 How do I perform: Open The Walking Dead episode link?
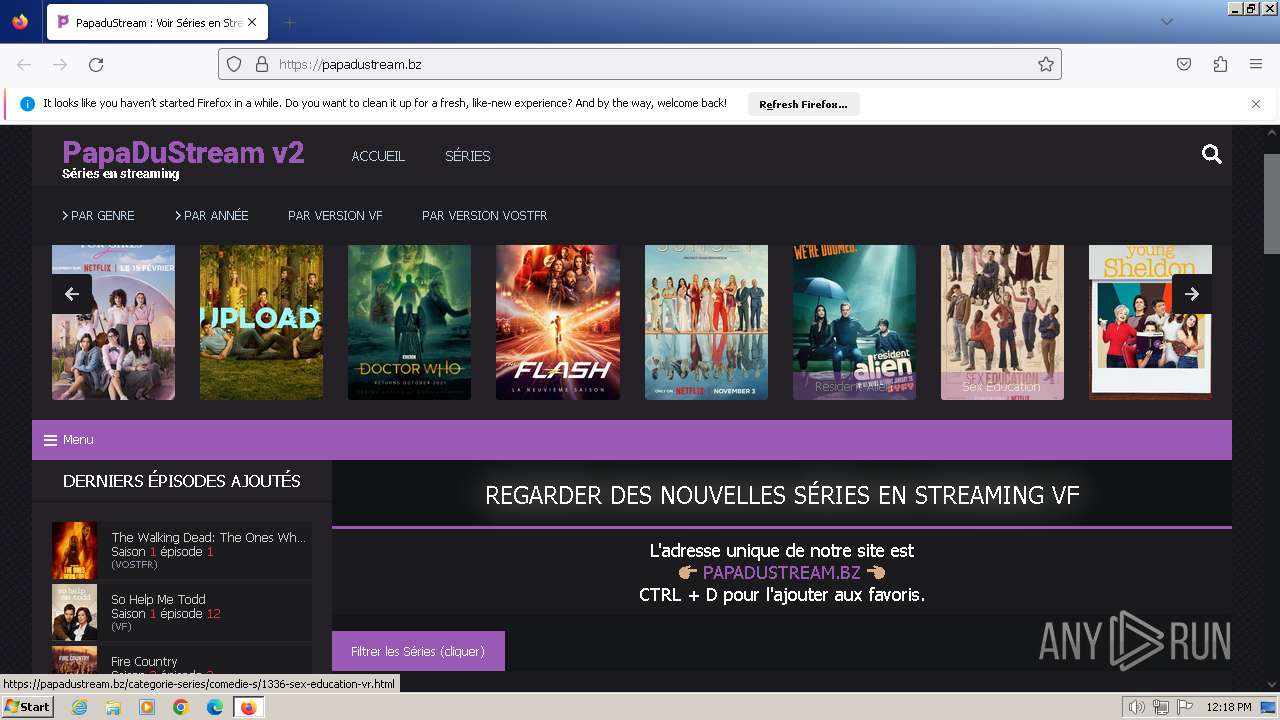tap(208, 537)
